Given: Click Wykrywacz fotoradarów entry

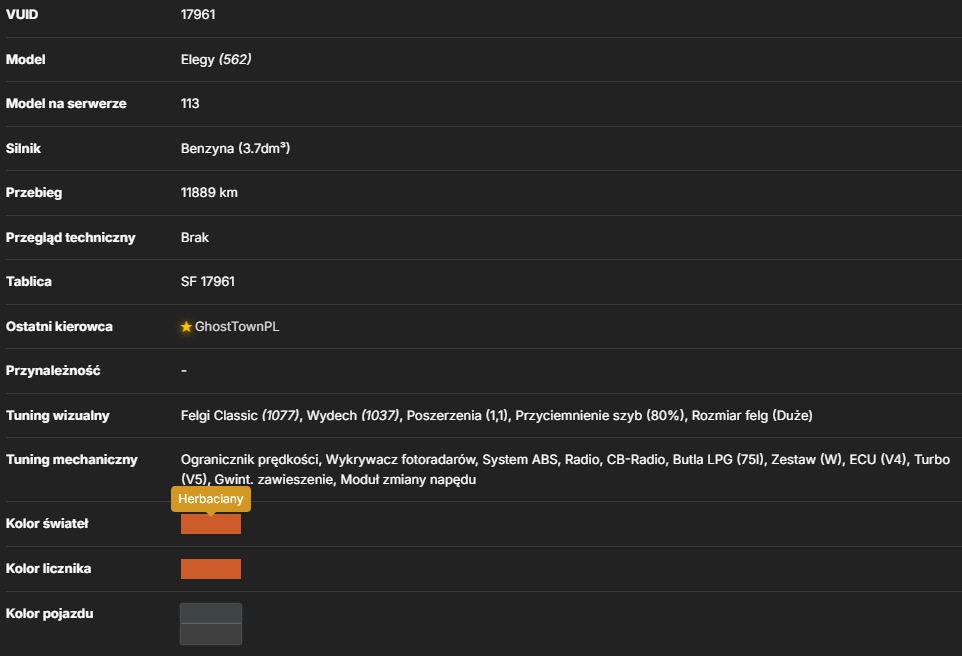Looking at the screenshot, I should point(400,460).
